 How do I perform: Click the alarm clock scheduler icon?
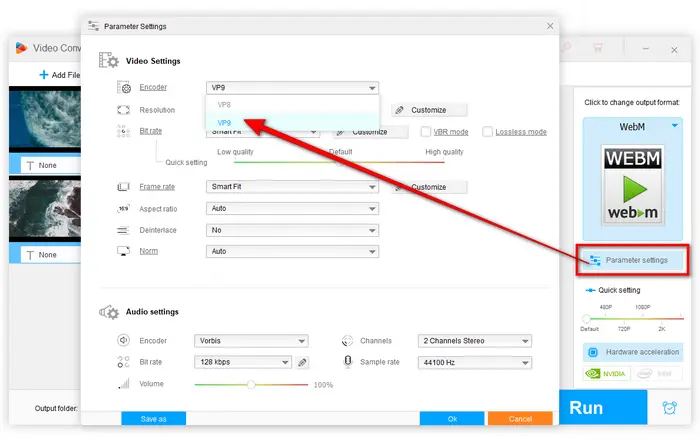coord(669,407)
